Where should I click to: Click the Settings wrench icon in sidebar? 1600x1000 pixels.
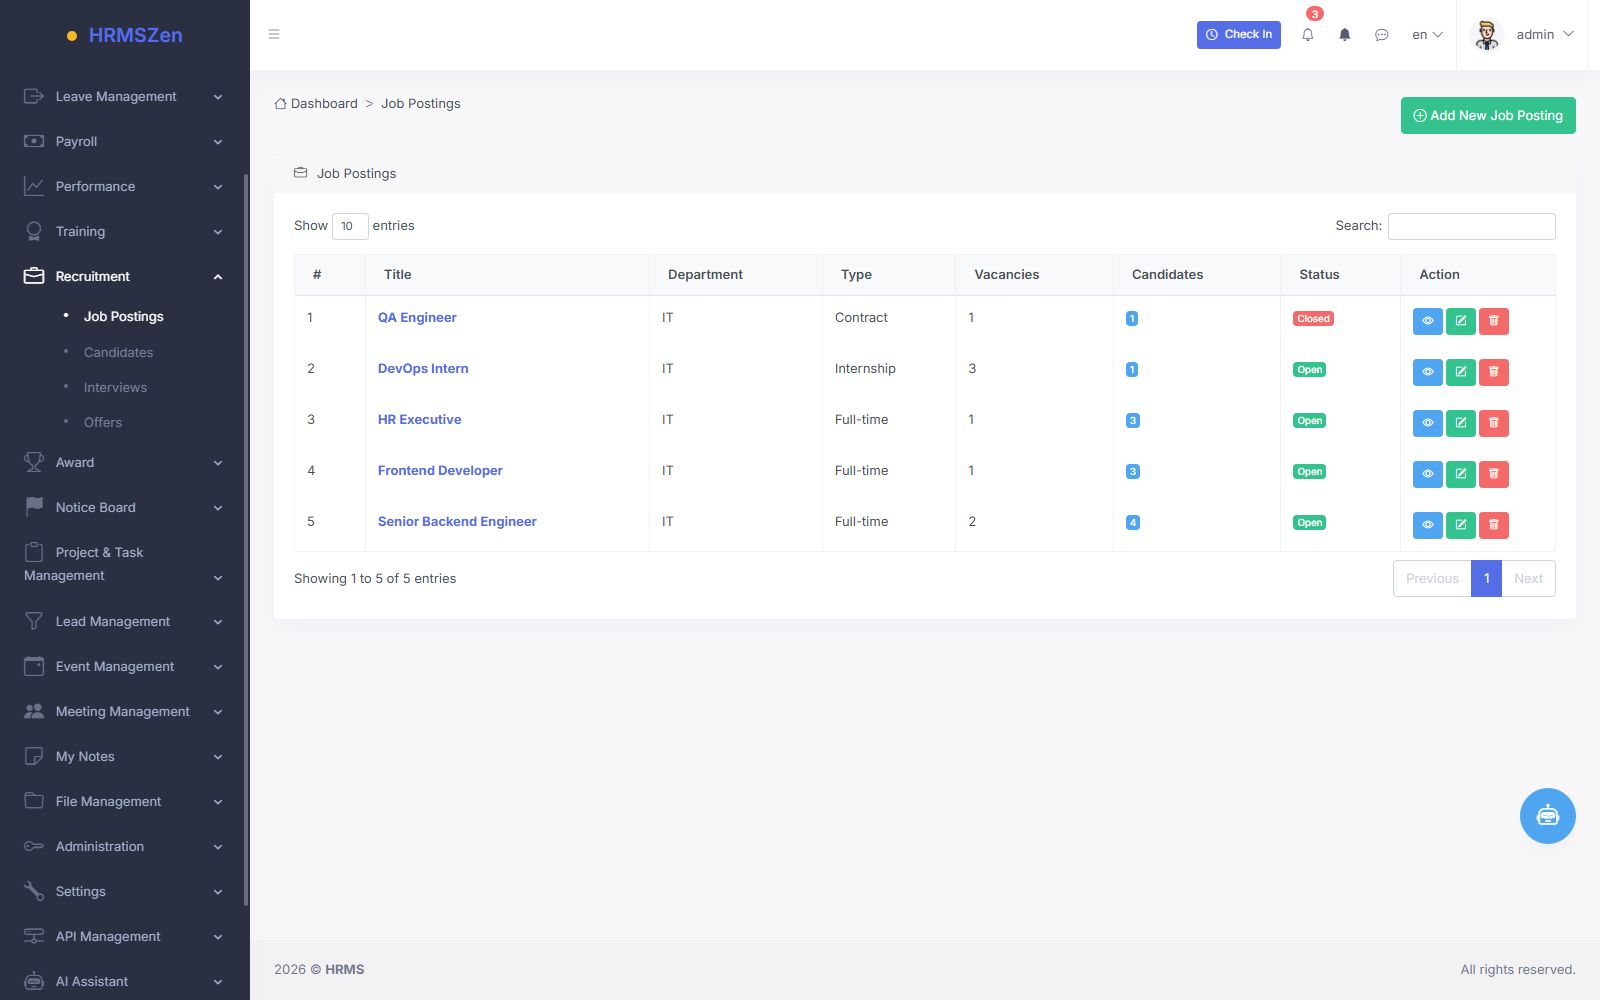(x=34, y=891)
